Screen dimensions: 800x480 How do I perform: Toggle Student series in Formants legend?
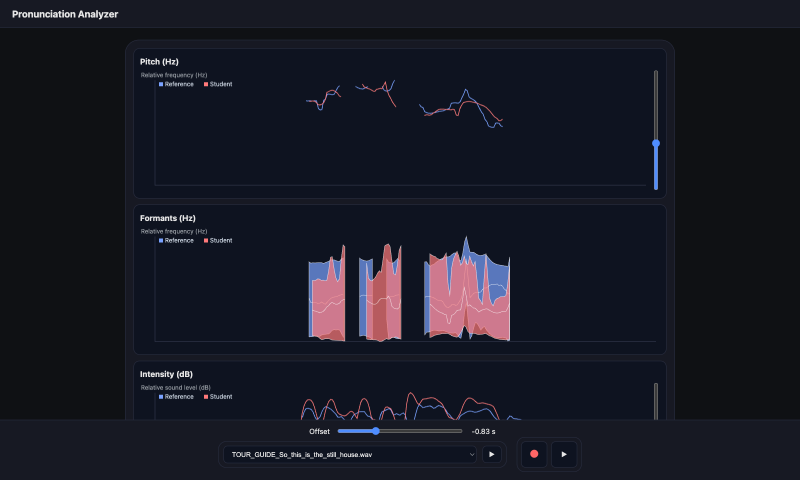(x=218, y=240)
